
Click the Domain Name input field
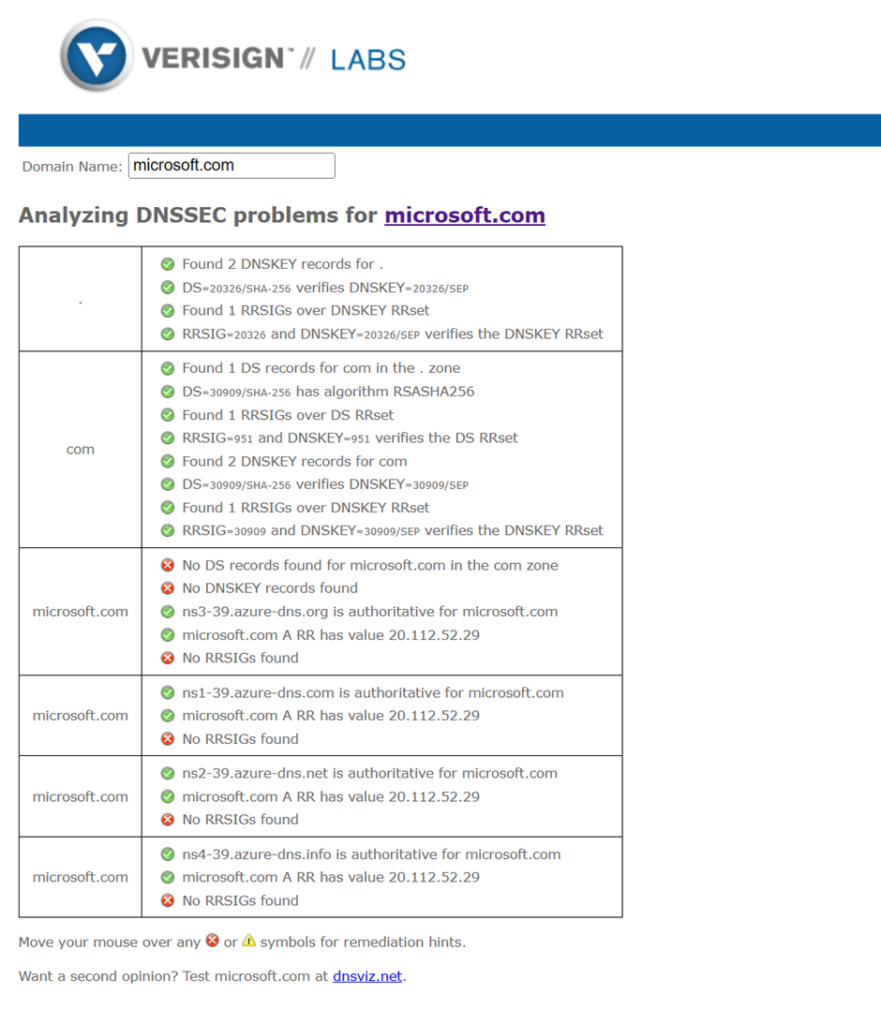(232, 166)
